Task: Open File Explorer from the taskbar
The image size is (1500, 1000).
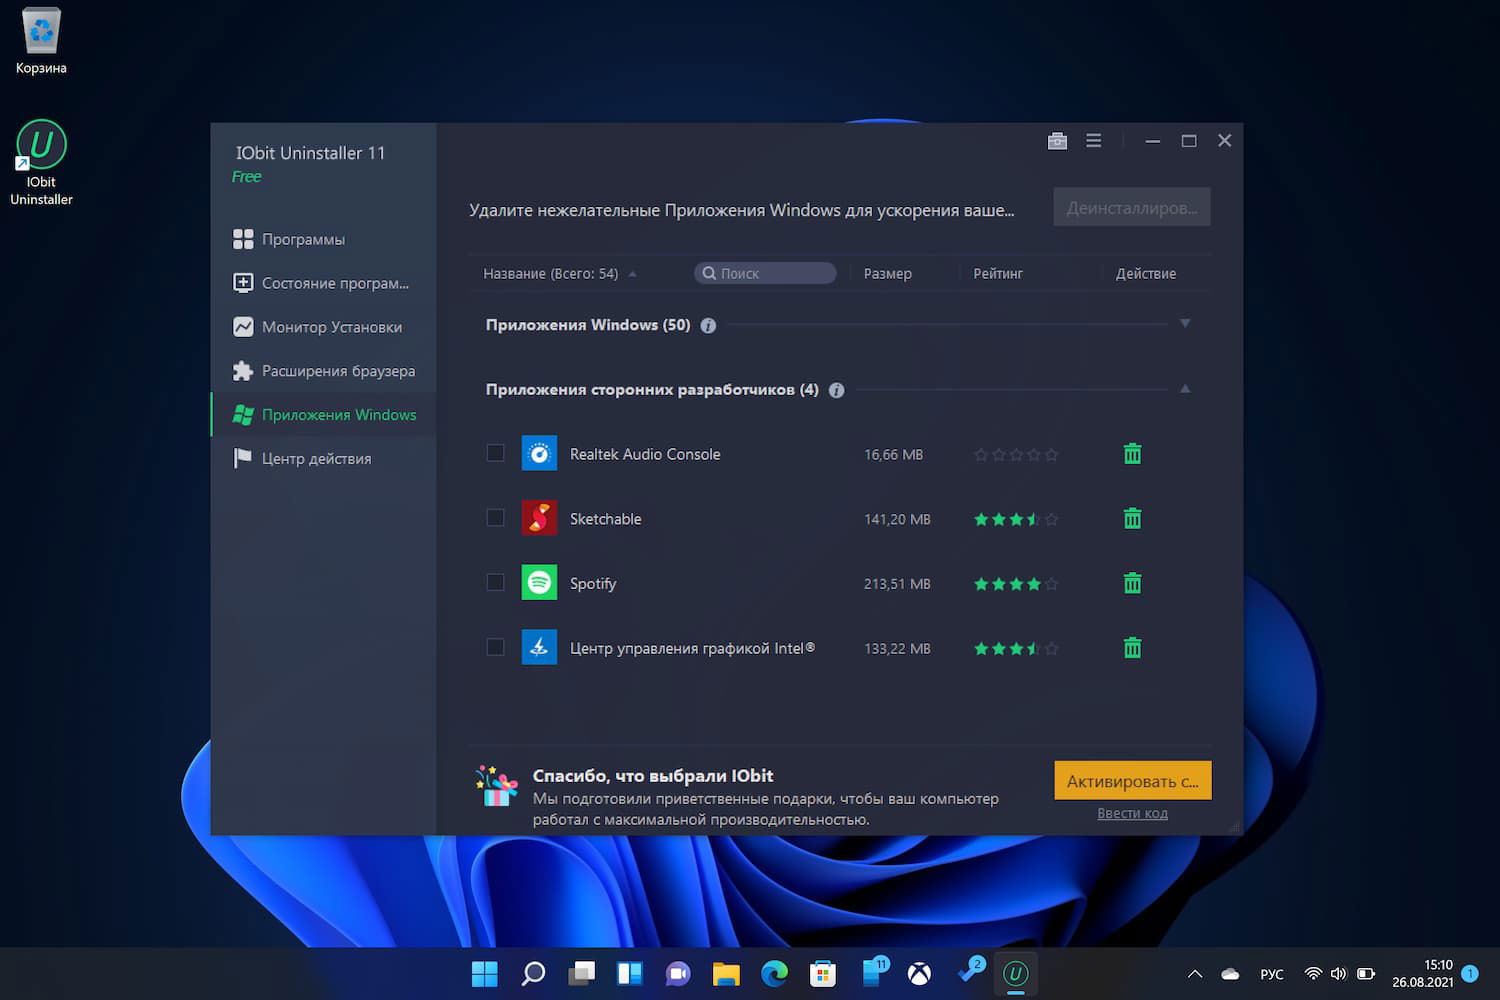Action: click(726, 973)
